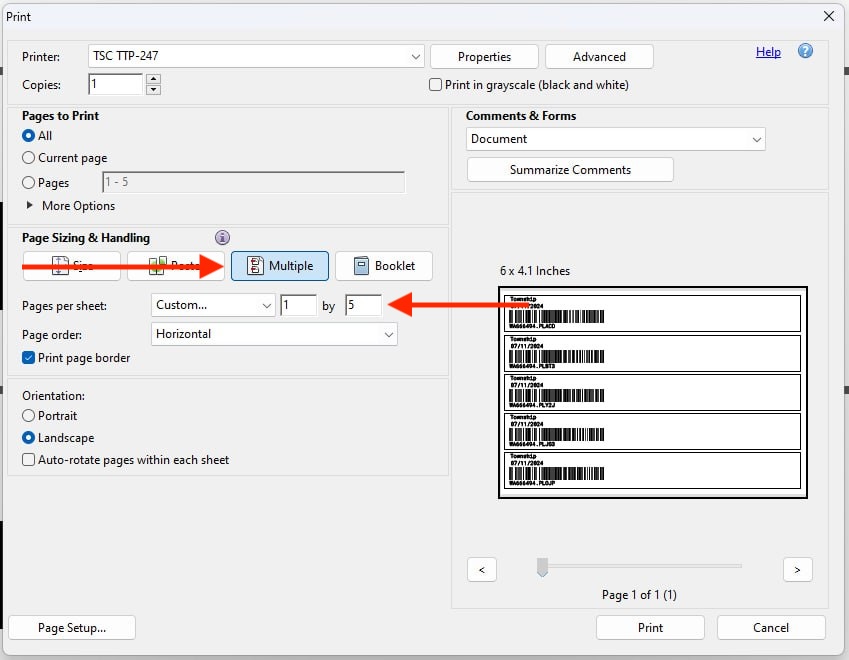Screen dimensions: 849x660
Task: Select the Current page radio button
Action: (28, 158)
